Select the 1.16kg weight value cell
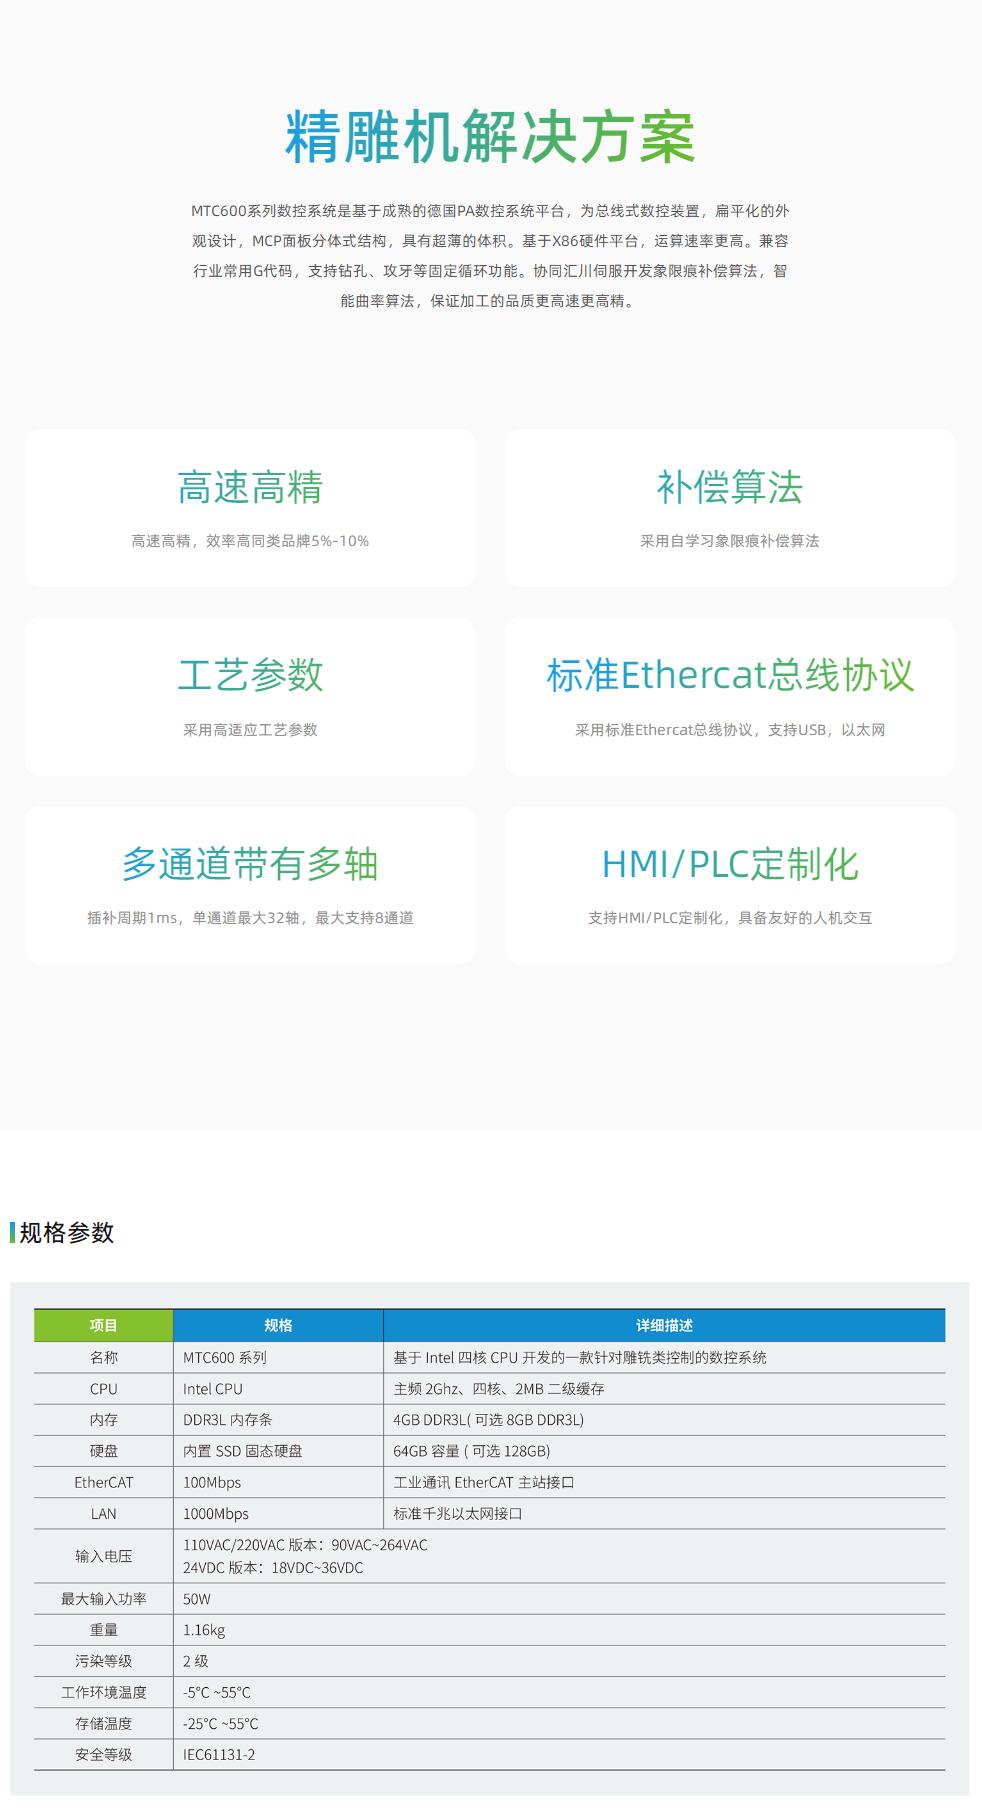This screenshot has height=1810, width=982. coord(559,1629)
